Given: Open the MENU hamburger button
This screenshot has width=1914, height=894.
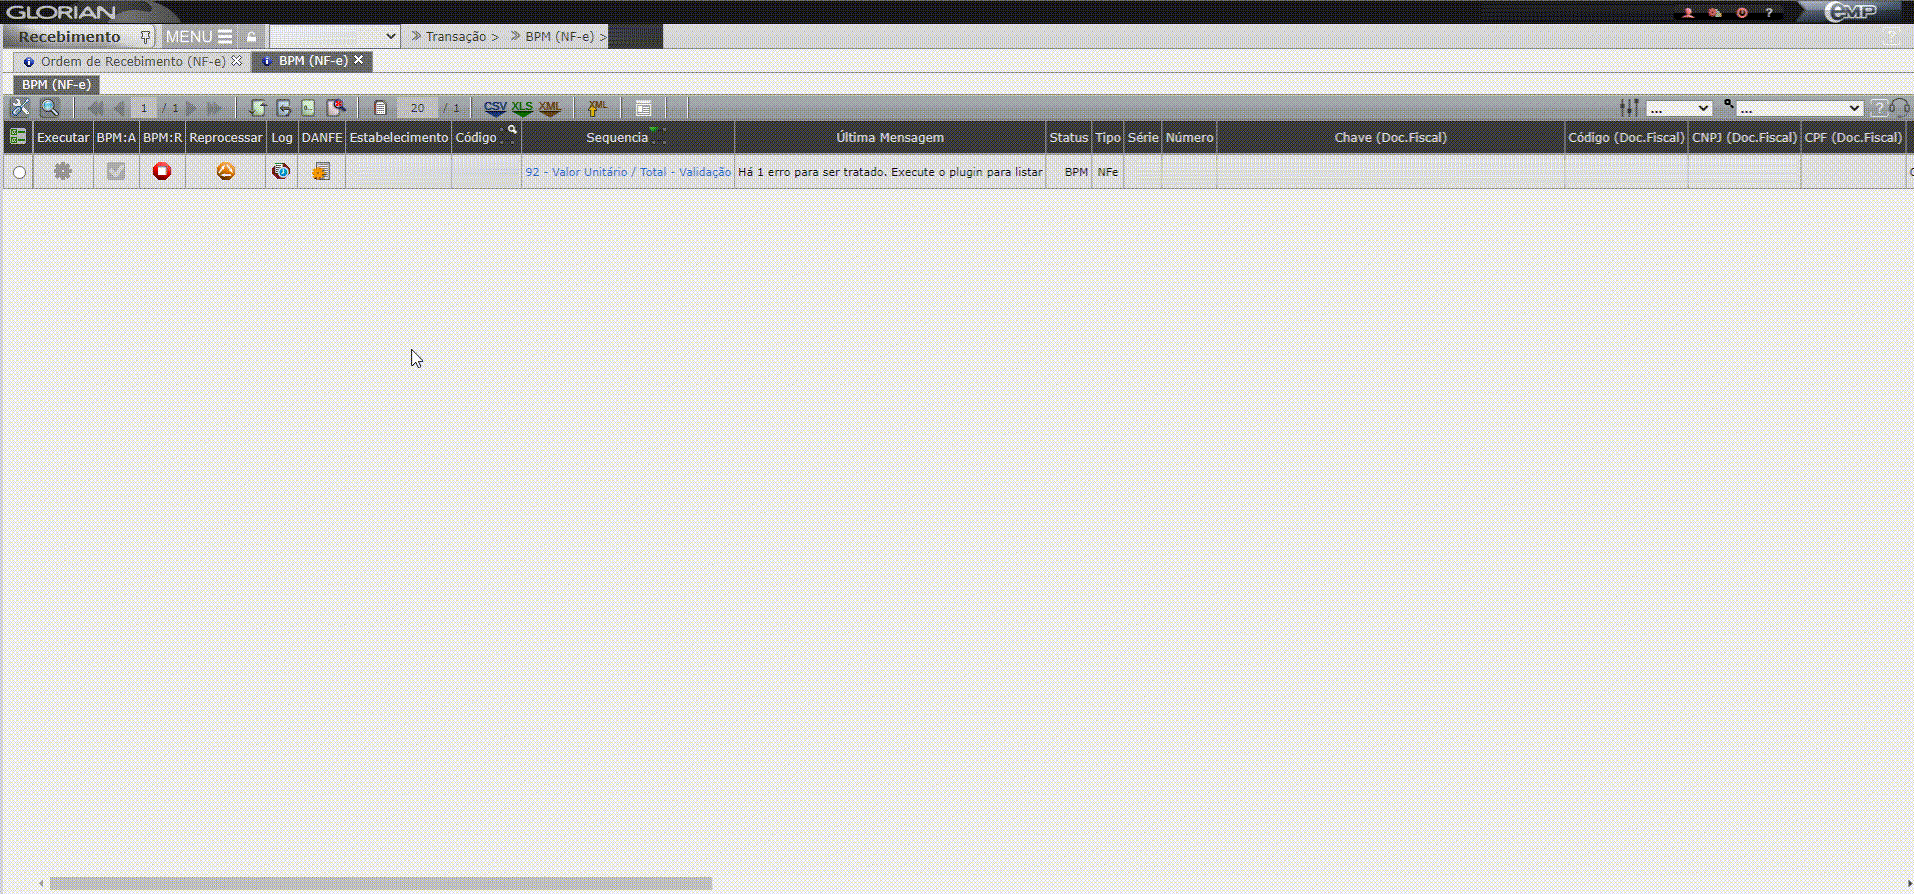Looking at the screenshot, I should (199, 36).
